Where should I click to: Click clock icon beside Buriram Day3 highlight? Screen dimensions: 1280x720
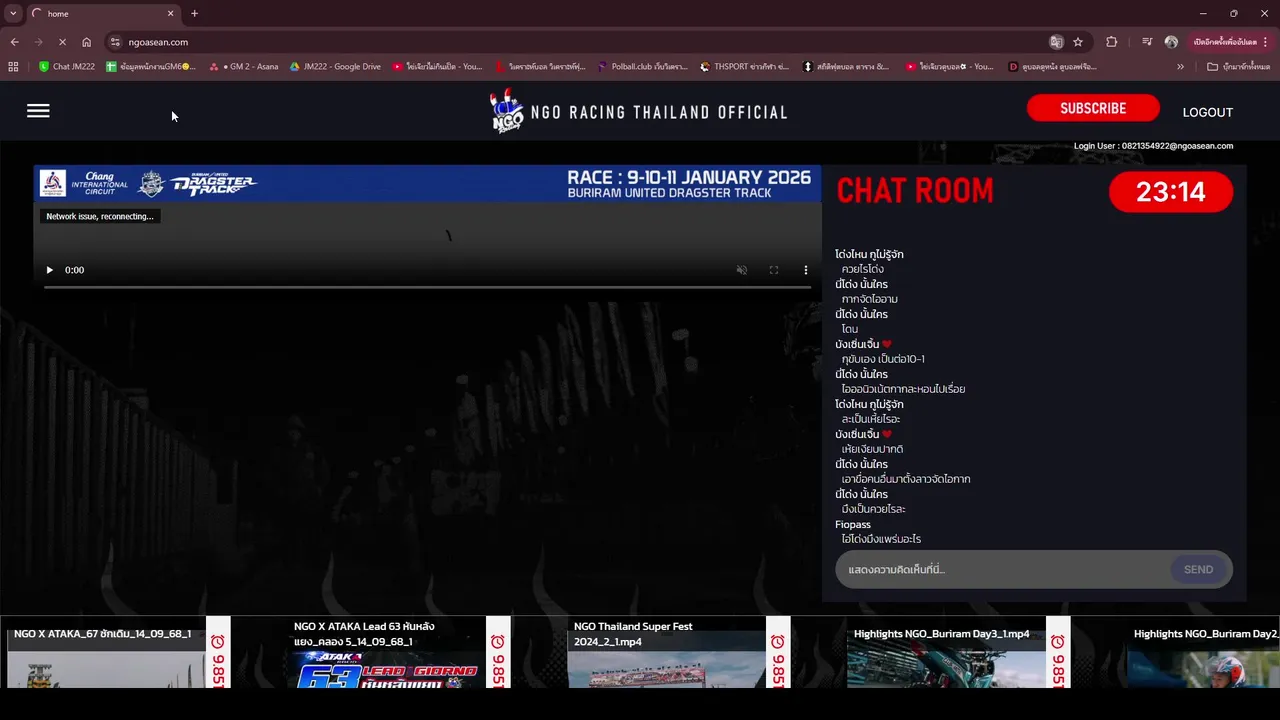click(1058, 641)
